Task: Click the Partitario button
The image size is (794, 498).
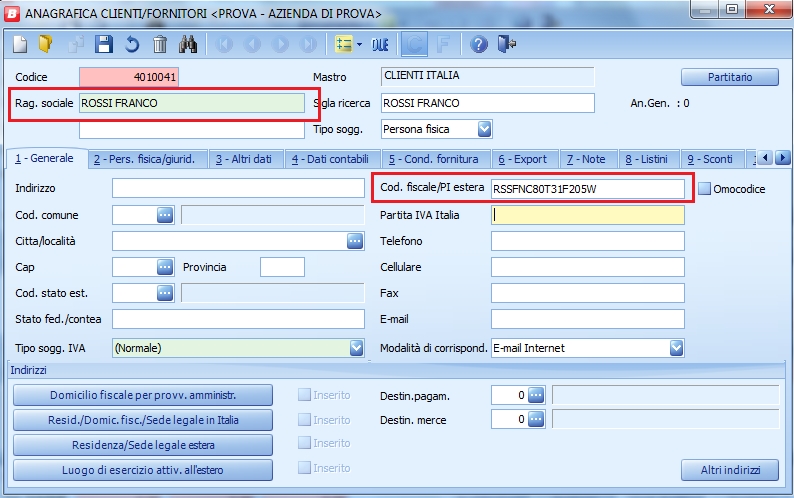Action: (x=730, y=77)
